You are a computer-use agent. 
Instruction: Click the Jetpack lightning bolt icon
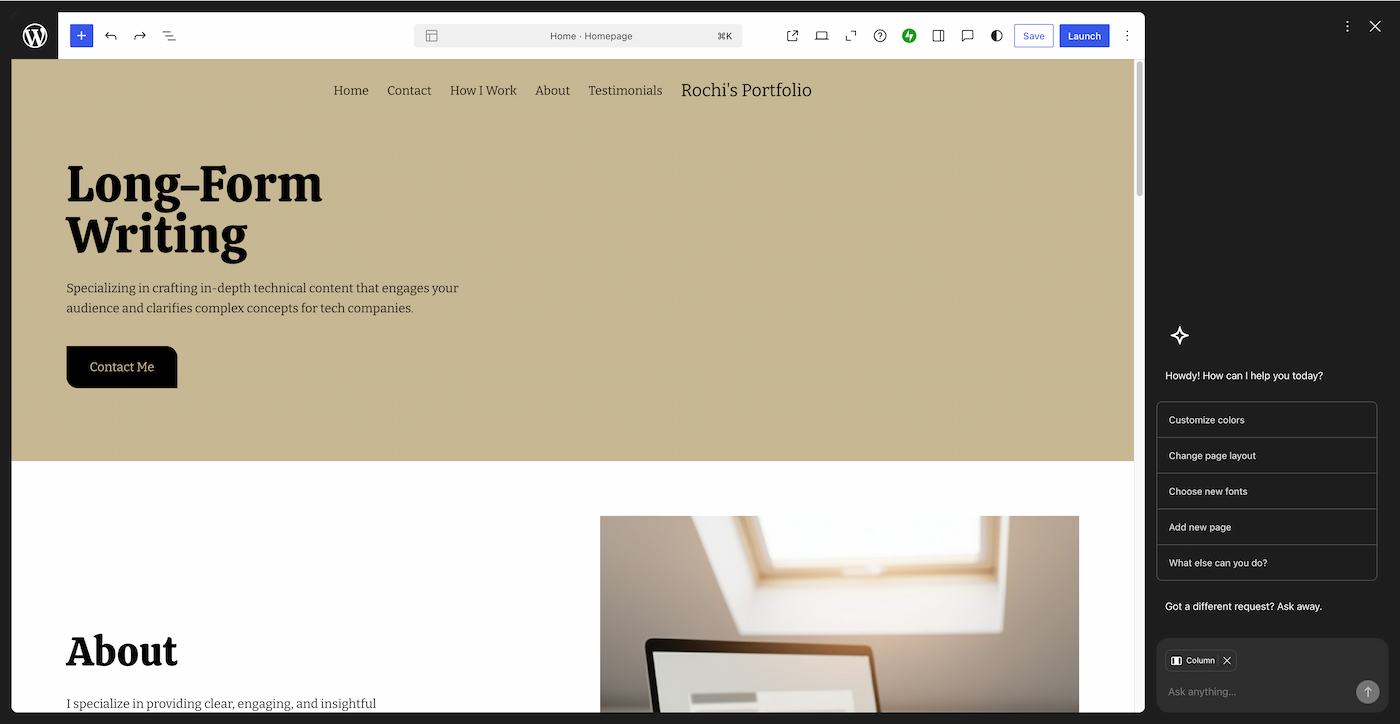tap(909, 36)
